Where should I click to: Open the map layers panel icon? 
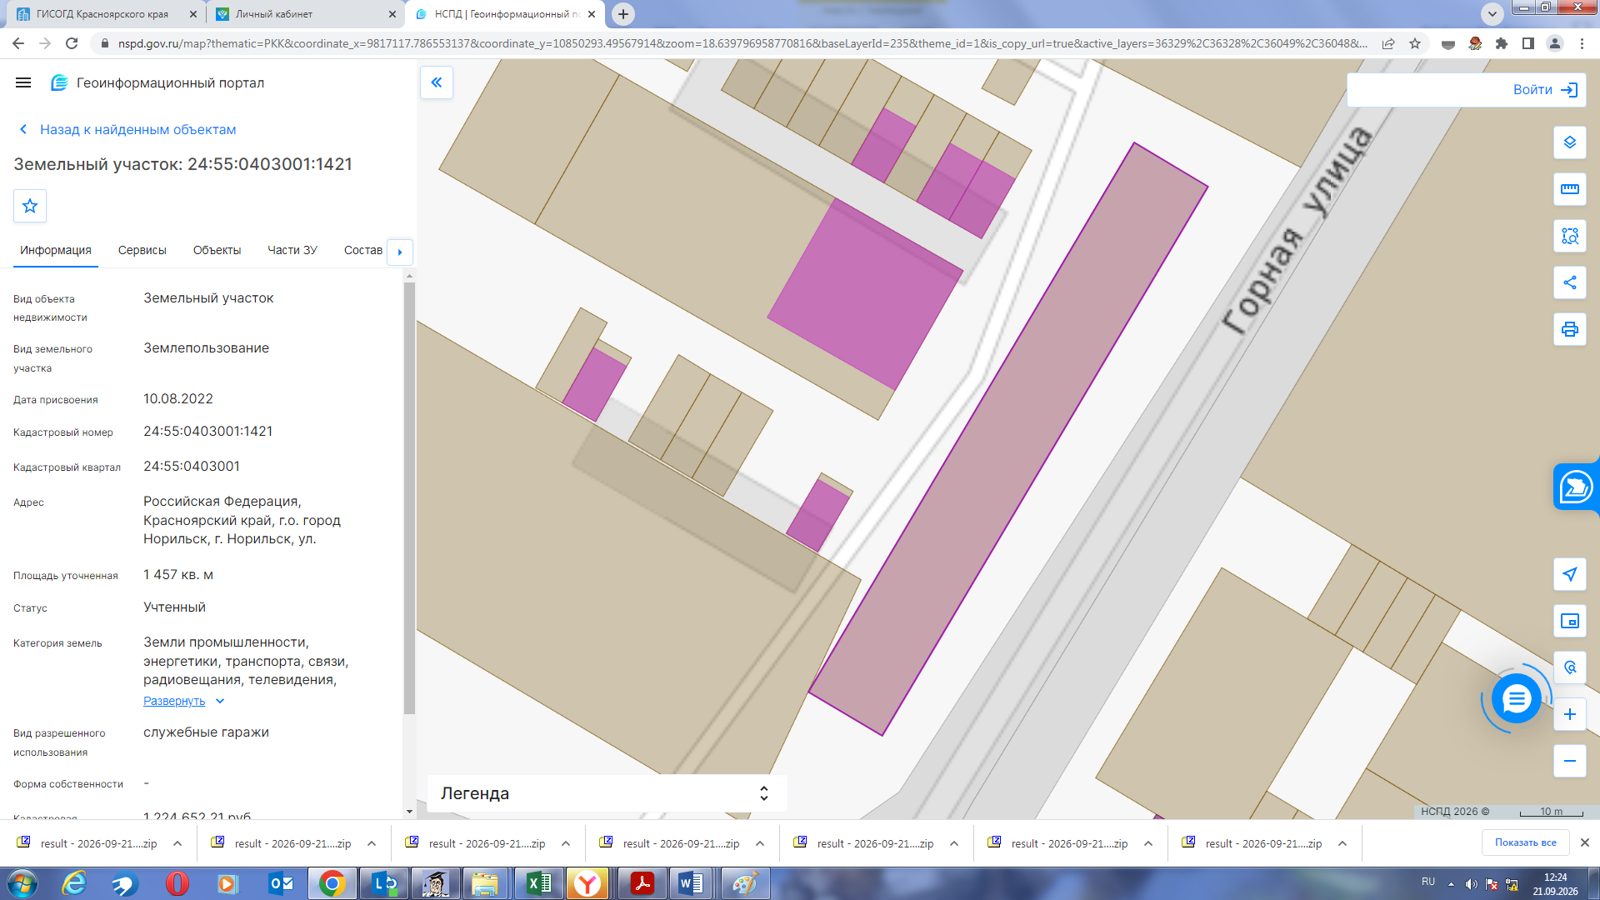tap(1569, 143)
